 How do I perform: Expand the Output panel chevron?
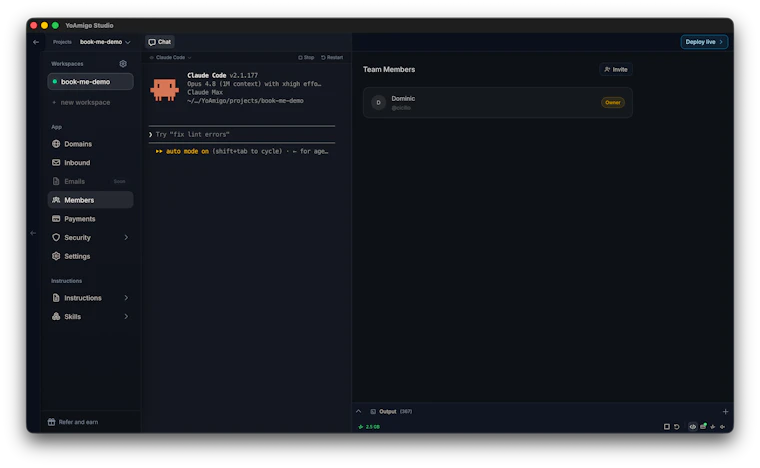tap(359, 411)
